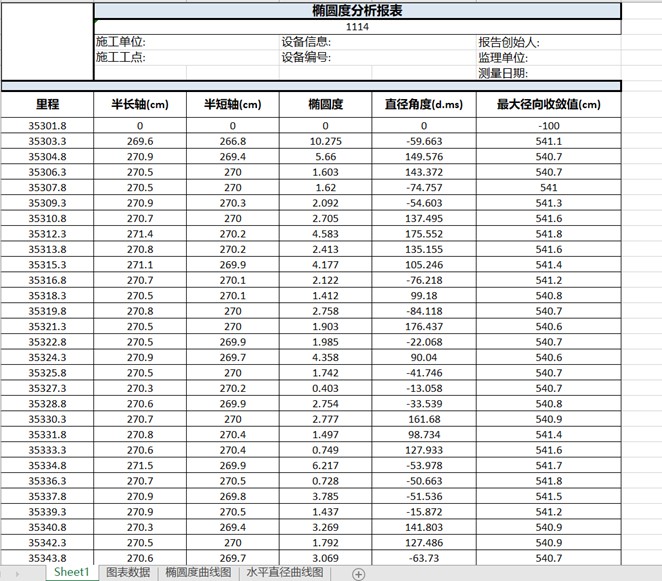This screenshot has width=662, height=581.
Task: Click the cell containing 1114
Action: [x=357, y=27]
